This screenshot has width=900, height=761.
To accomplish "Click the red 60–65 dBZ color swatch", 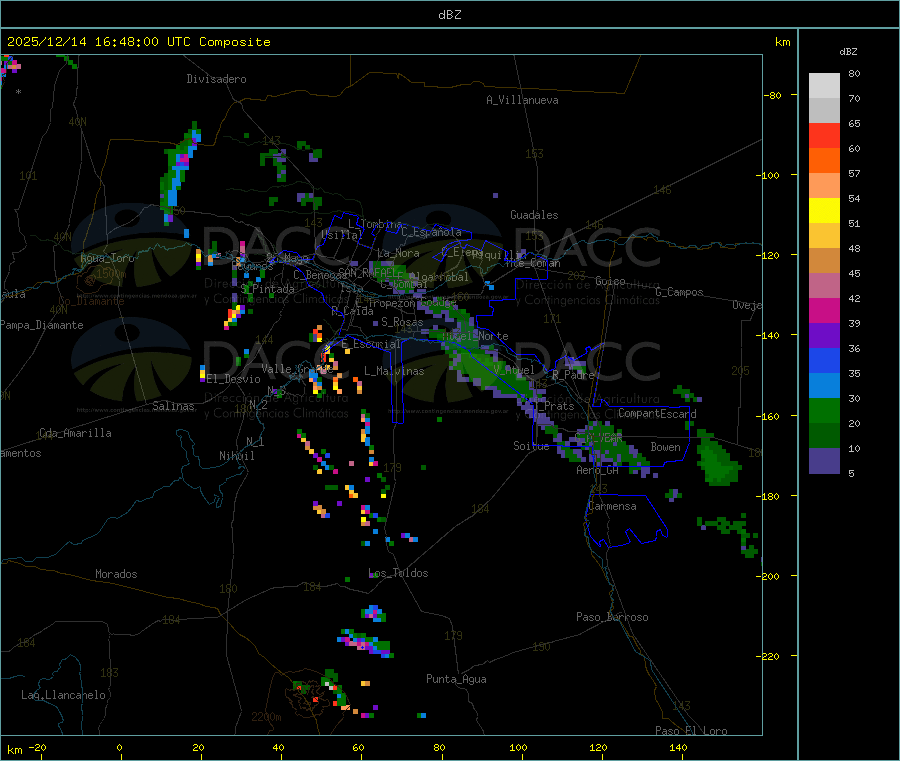I will pos(824,135).
